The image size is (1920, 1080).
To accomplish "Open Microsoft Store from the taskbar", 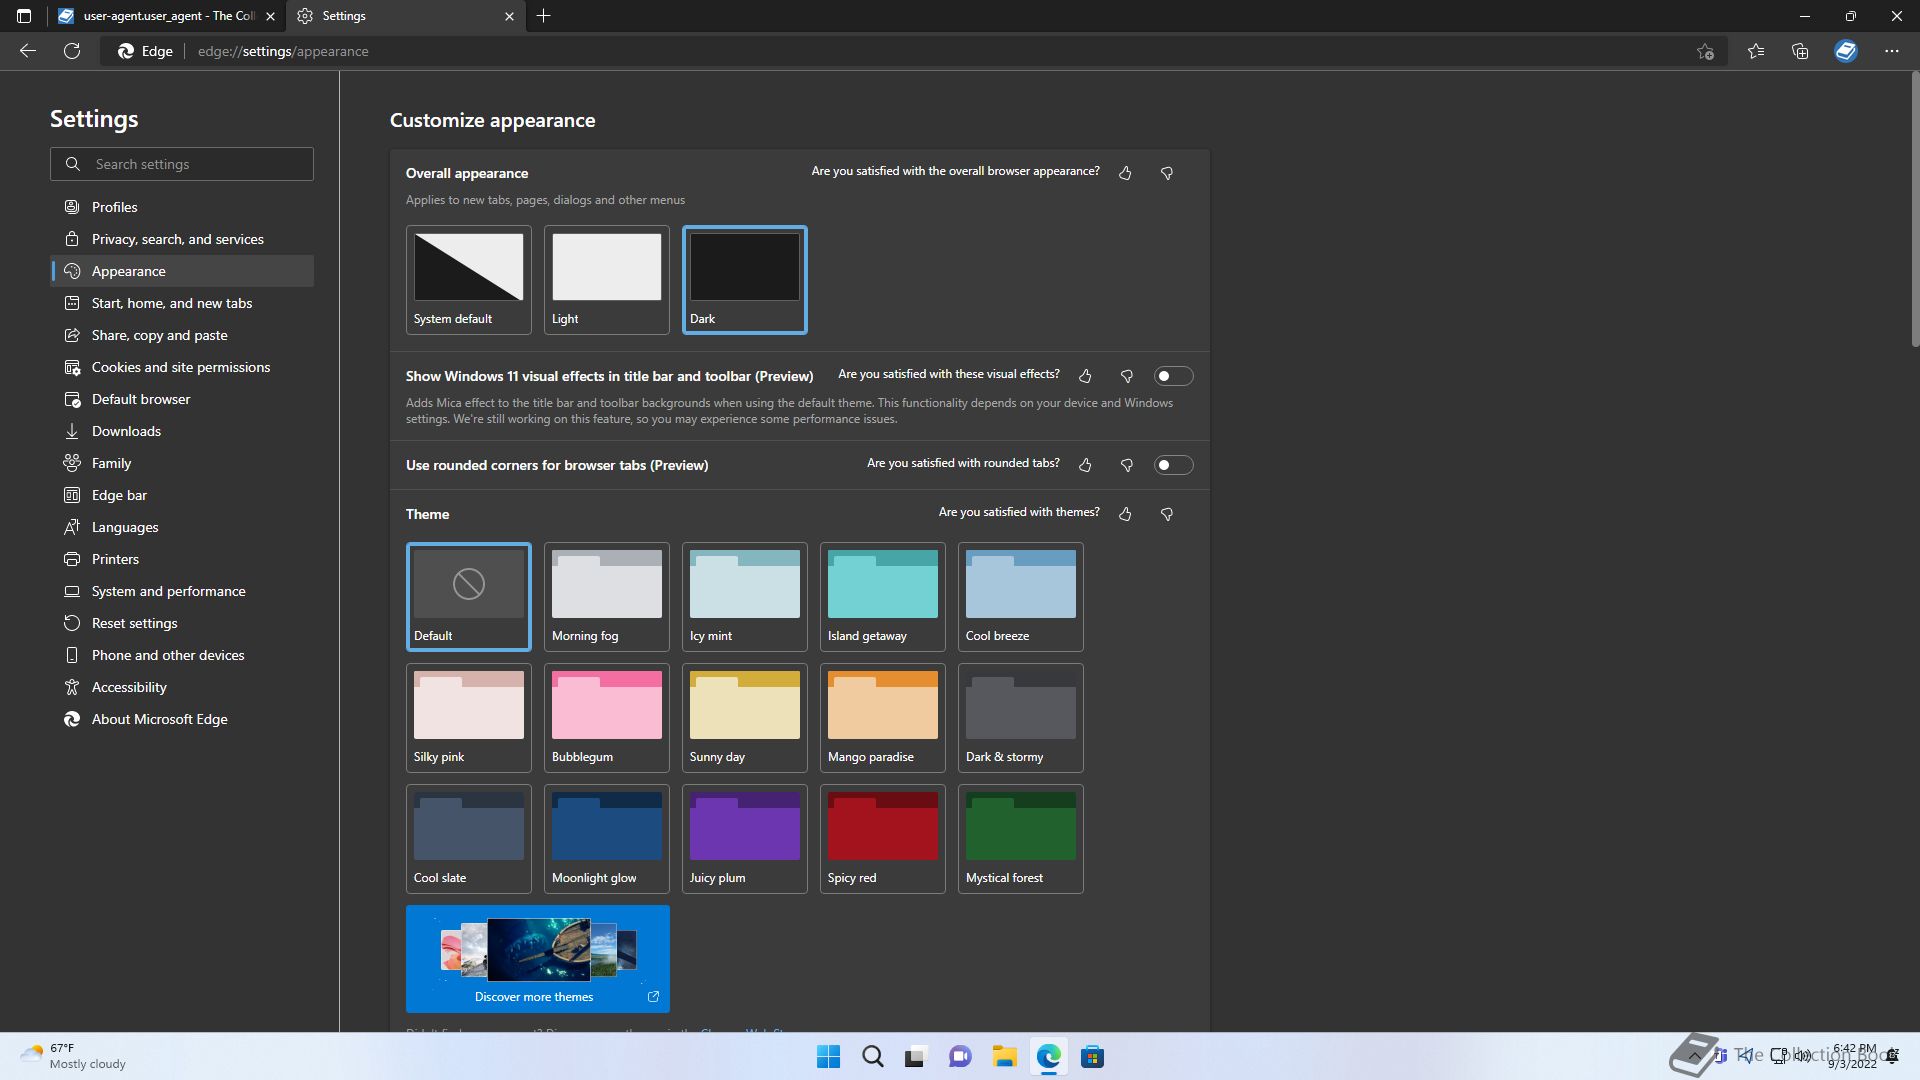I will pos(1092,1057).
